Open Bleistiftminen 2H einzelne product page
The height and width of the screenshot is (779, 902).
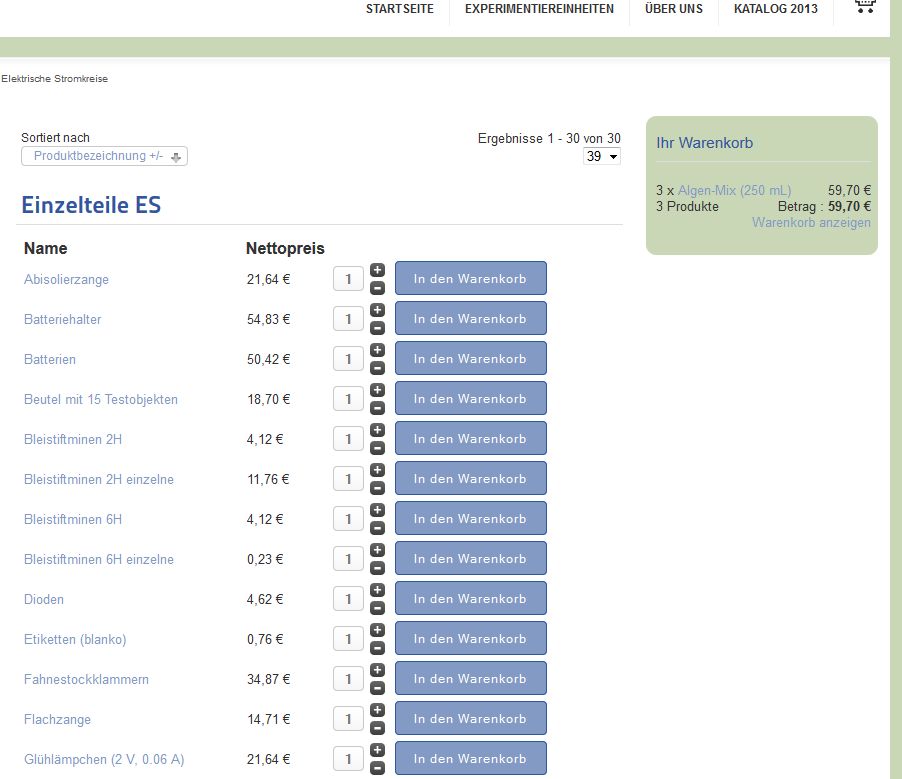tap(99, 479)
